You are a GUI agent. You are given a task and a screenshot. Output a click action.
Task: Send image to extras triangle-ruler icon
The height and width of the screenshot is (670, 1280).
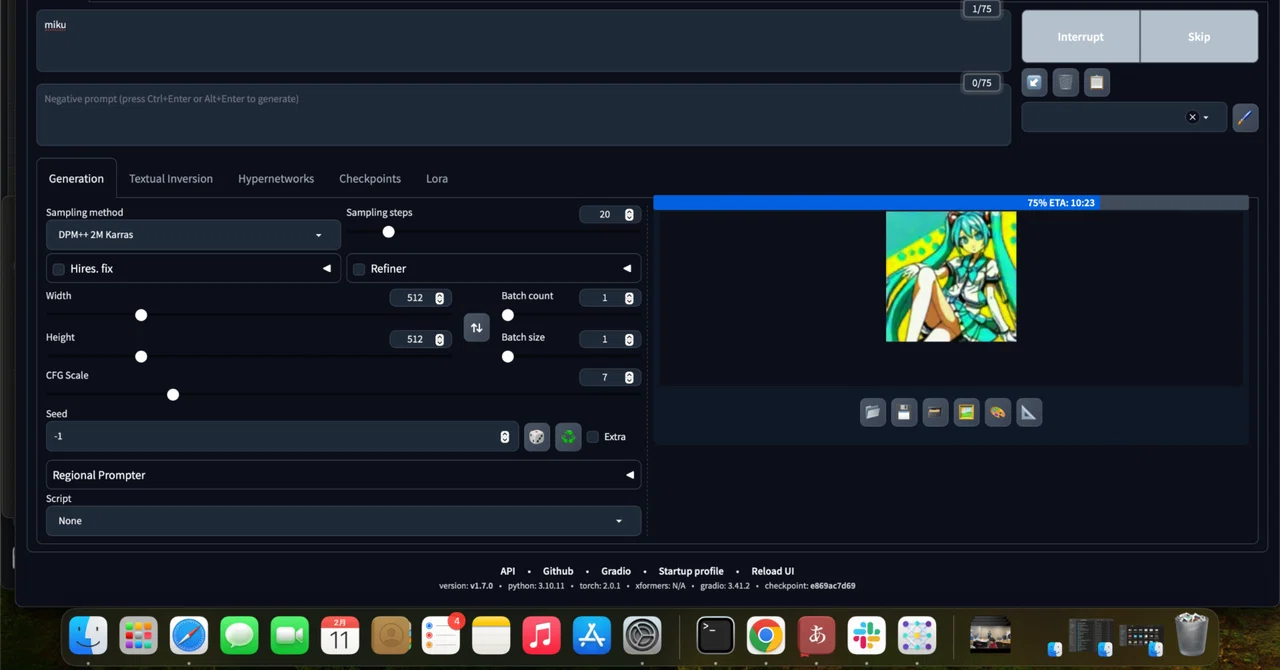click(1028, 412)
